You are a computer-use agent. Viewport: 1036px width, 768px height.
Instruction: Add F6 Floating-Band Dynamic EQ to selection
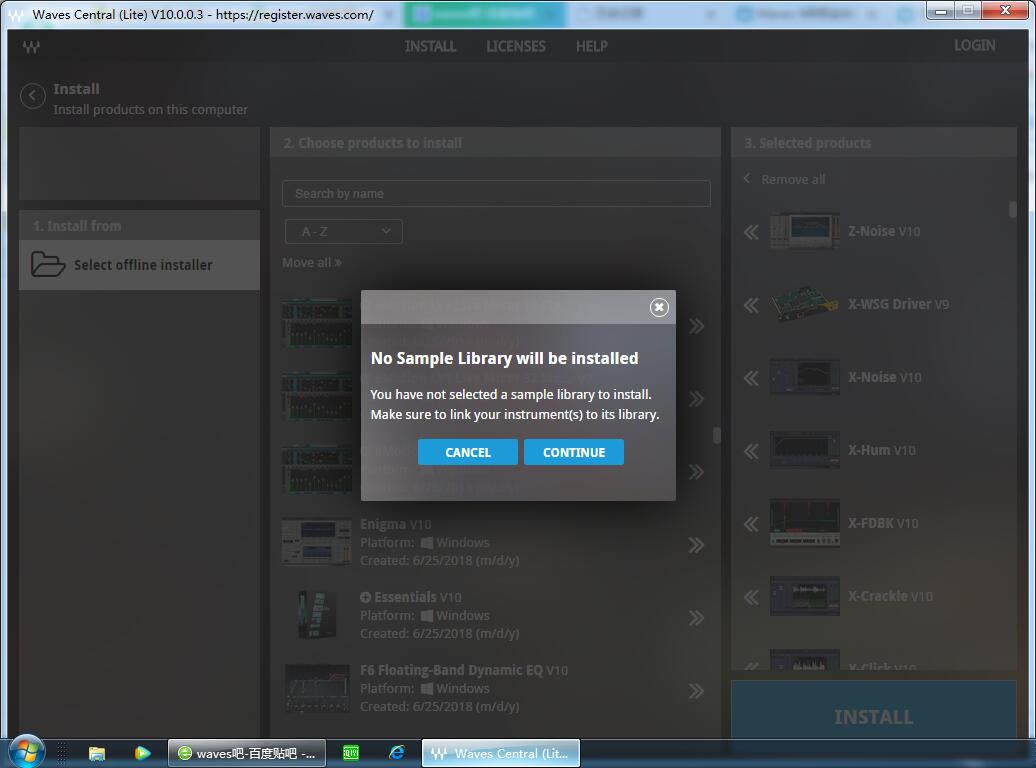point(696,691)
